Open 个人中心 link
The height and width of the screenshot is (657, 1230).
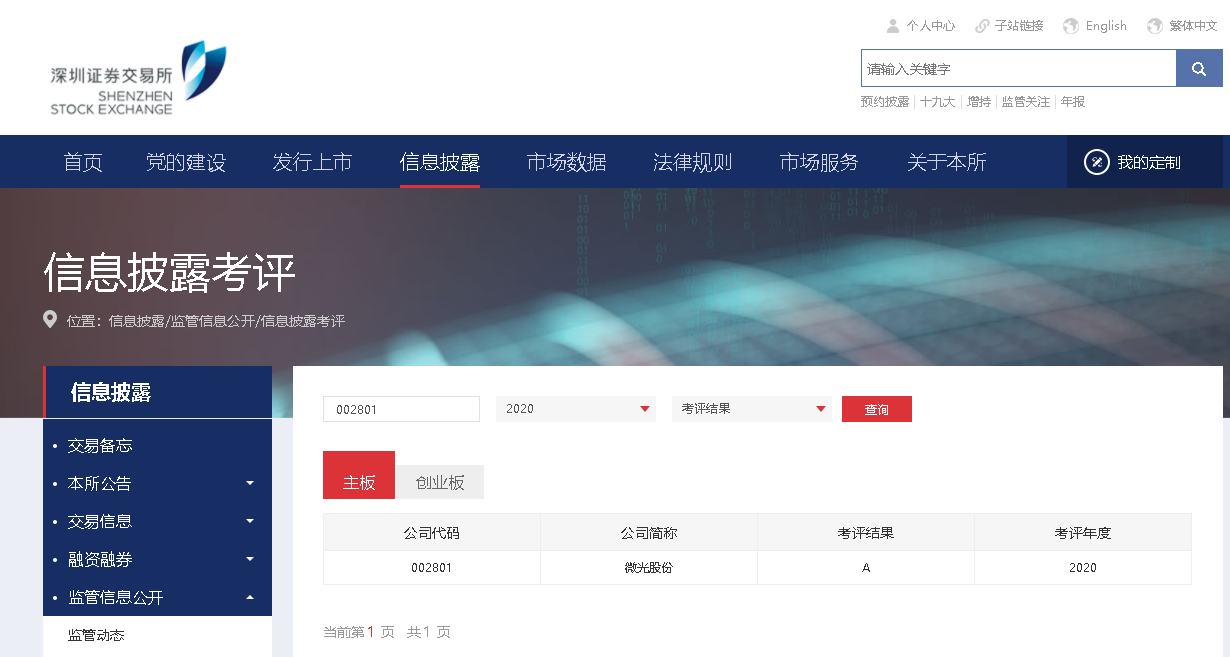930,26
